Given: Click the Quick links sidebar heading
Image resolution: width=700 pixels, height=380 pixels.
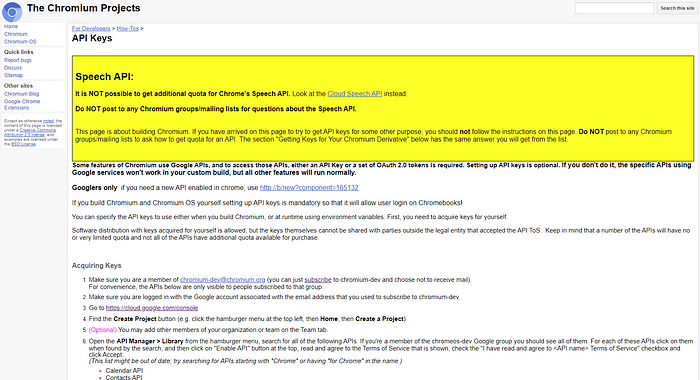Looking at the screenshot, I should click(x=19, y=52).
